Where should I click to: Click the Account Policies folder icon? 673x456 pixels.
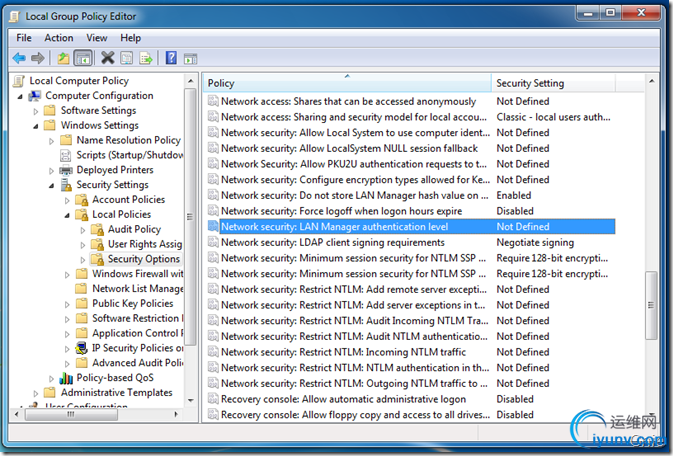[x=82, y=200]
